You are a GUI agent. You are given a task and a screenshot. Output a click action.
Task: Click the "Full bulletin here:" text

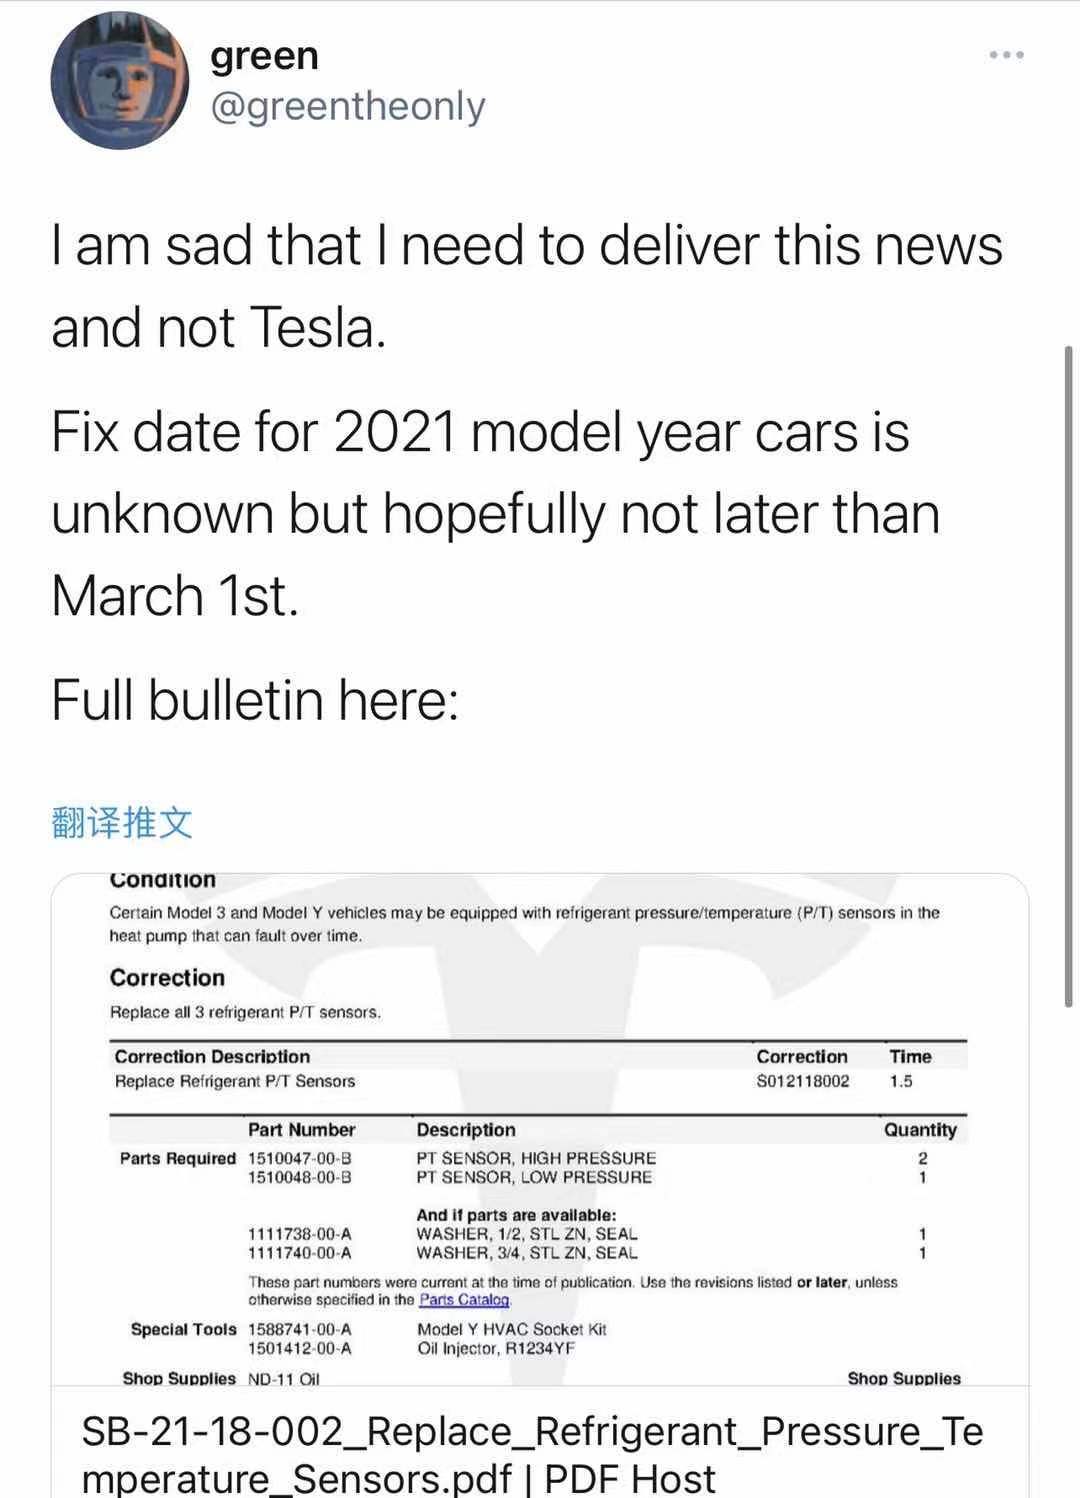tap(255, 699)
